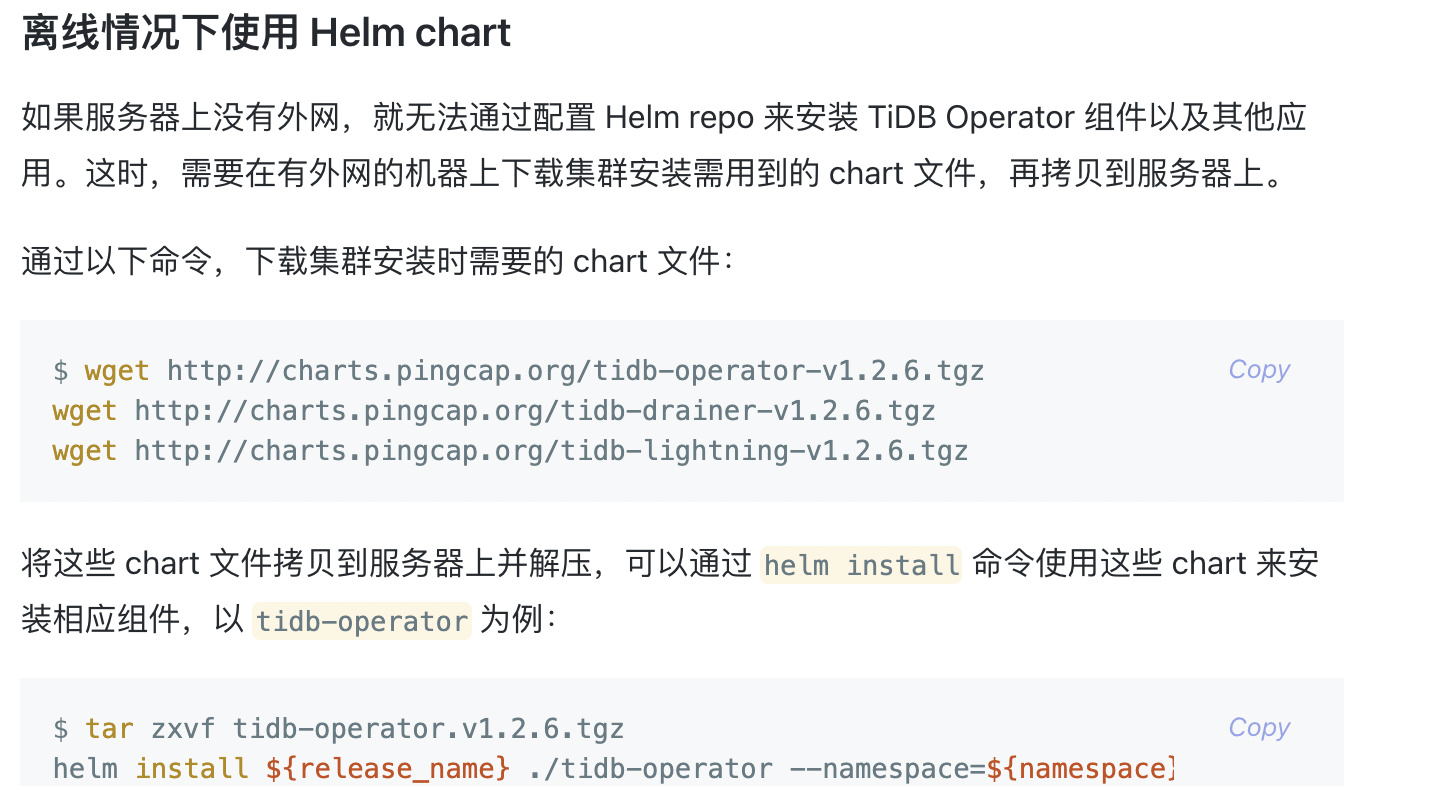Image resolution: width=1434 pixels, height=786 pixels.
Task: Click the ${release_name} placeholder
Action: [387, 768]
